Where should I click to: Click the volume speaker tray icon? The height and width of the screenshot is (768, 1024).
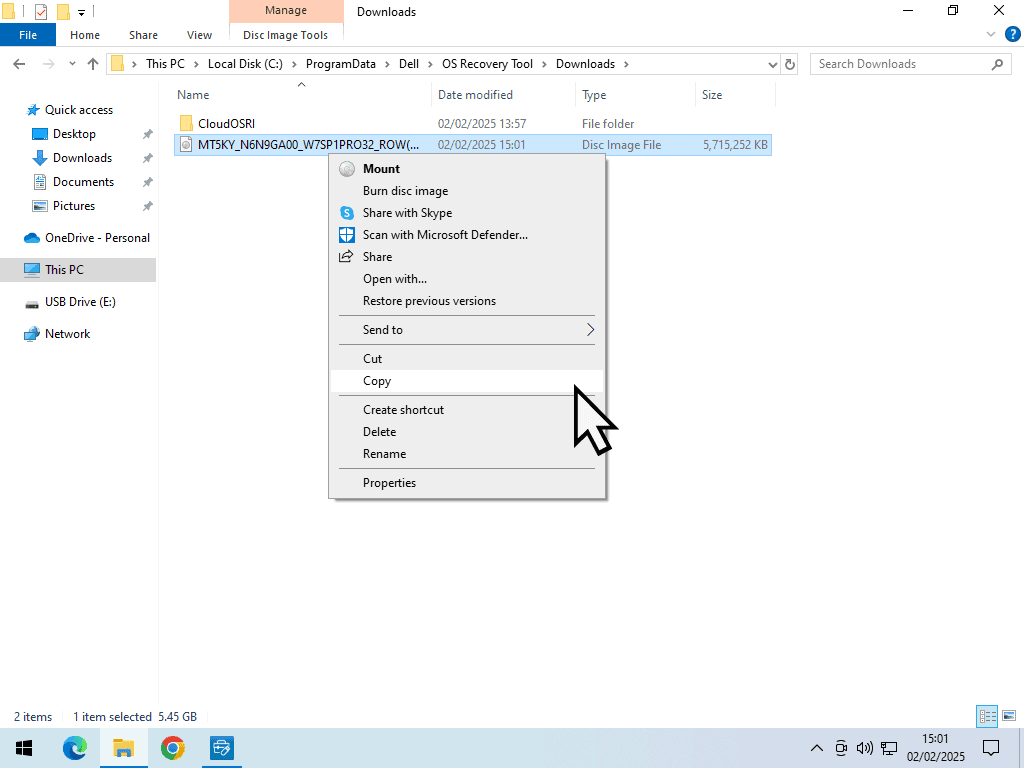865,748
